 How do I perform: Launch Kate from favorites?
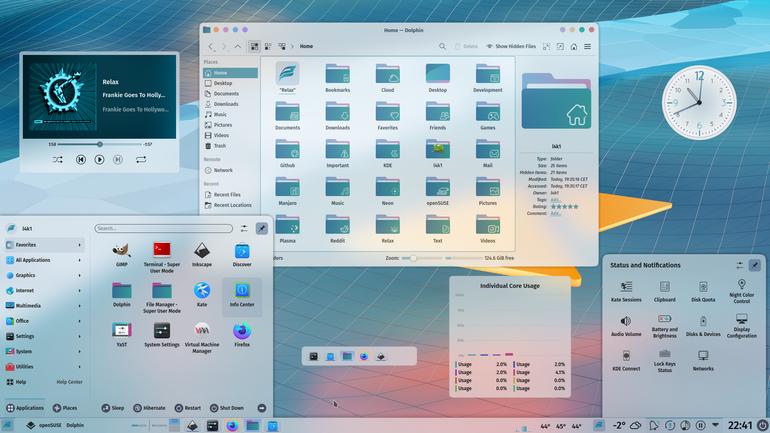(x=202, y=295)
